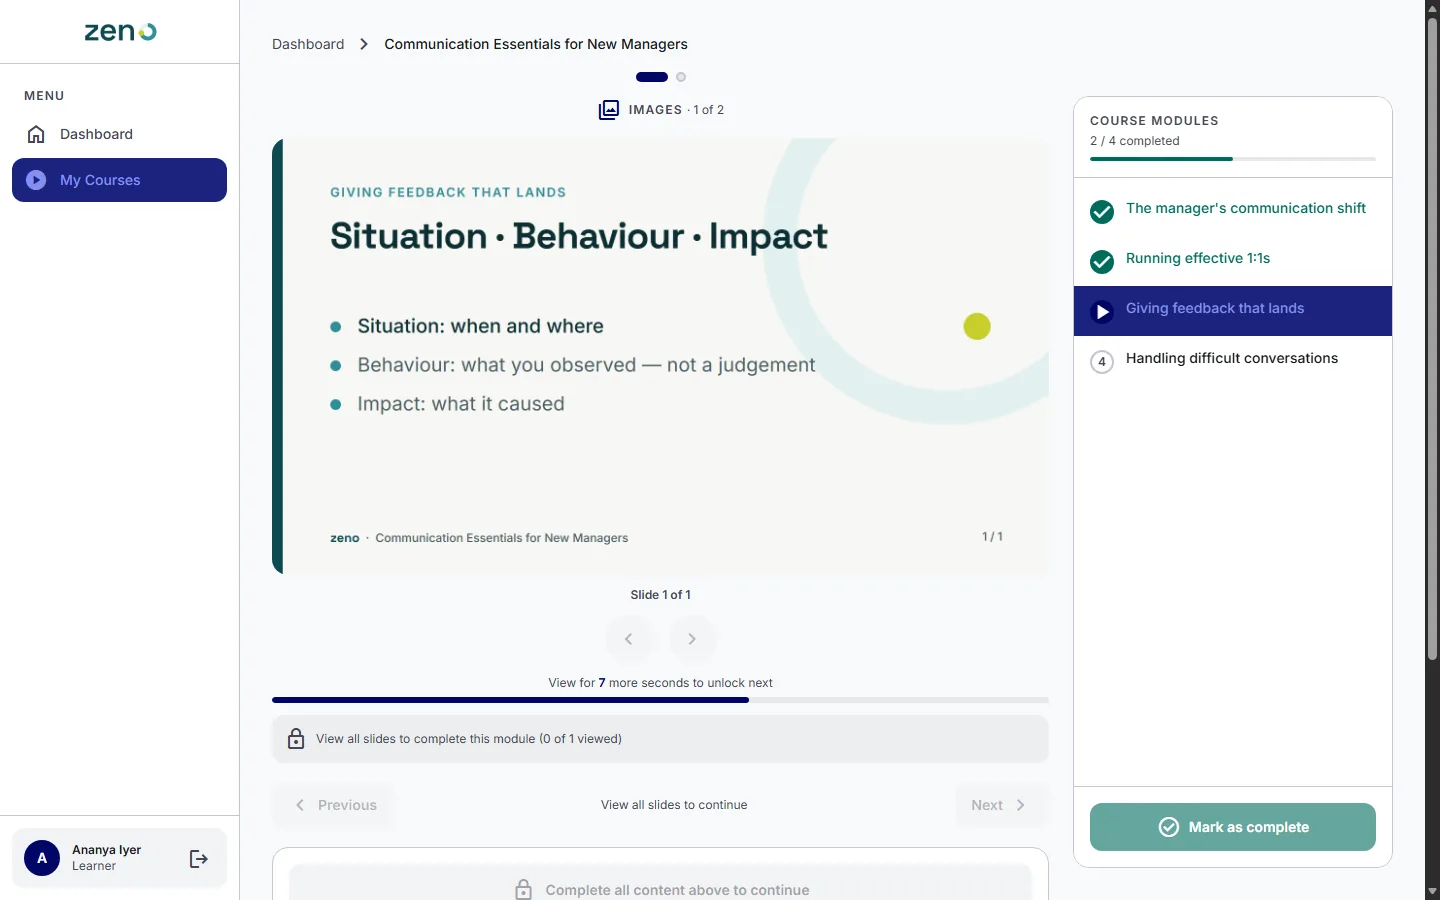Select module Giving feedback that lands
Viewport: 1440px width, 900px height.
[1233, 311]
